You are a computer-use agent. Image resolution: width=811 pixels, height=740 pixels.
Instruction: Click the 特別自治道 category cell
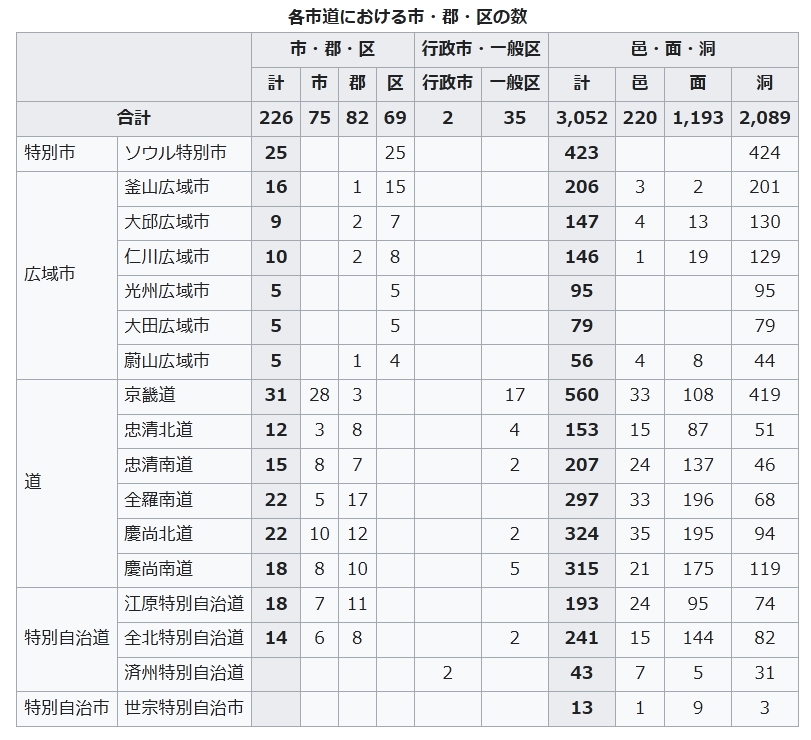click(x=67, y=638)
